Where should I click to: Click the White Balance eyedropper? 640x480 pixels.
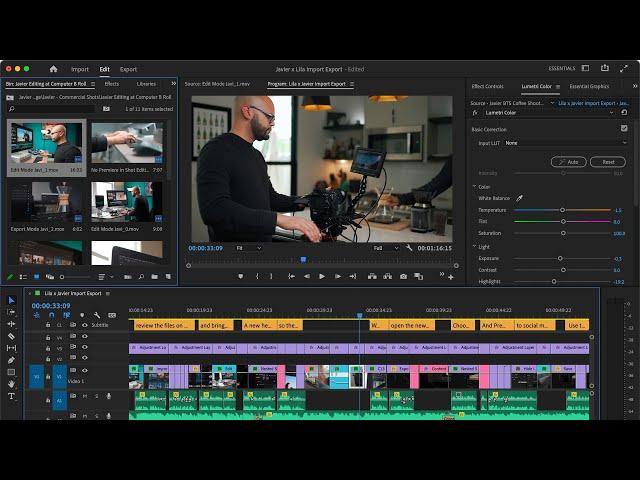(x=519, y=198)
